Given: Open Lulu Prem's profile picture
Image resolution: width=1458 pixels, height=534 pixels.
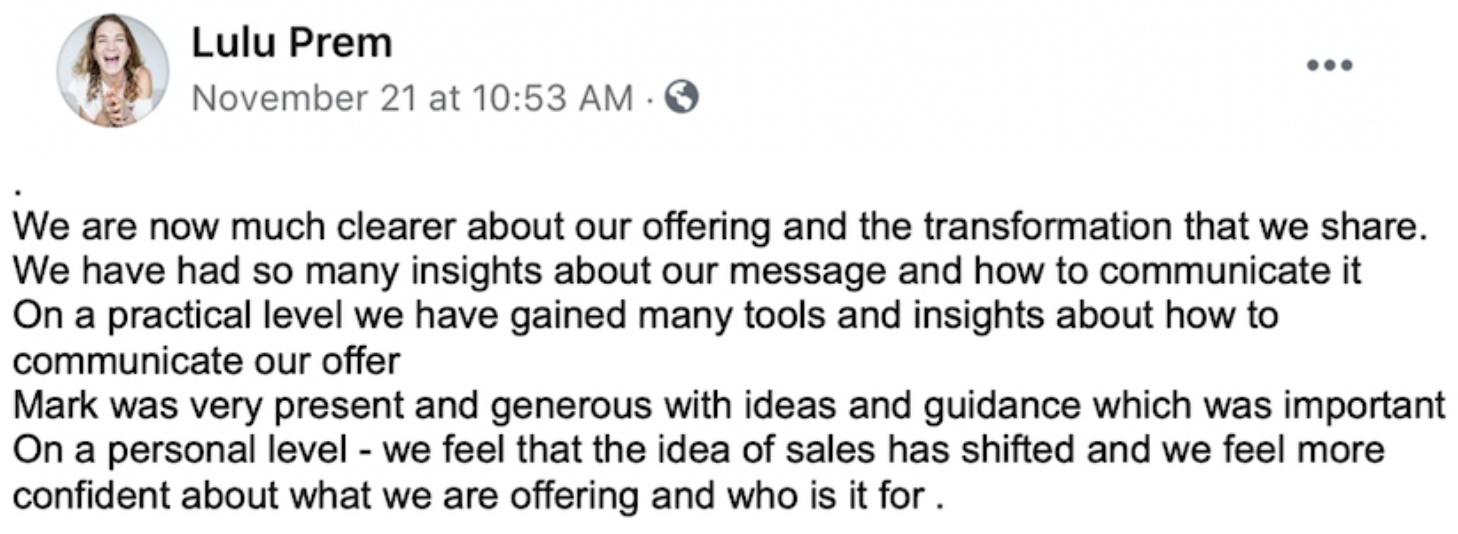Looking at the screenshot, I should 113,71.
